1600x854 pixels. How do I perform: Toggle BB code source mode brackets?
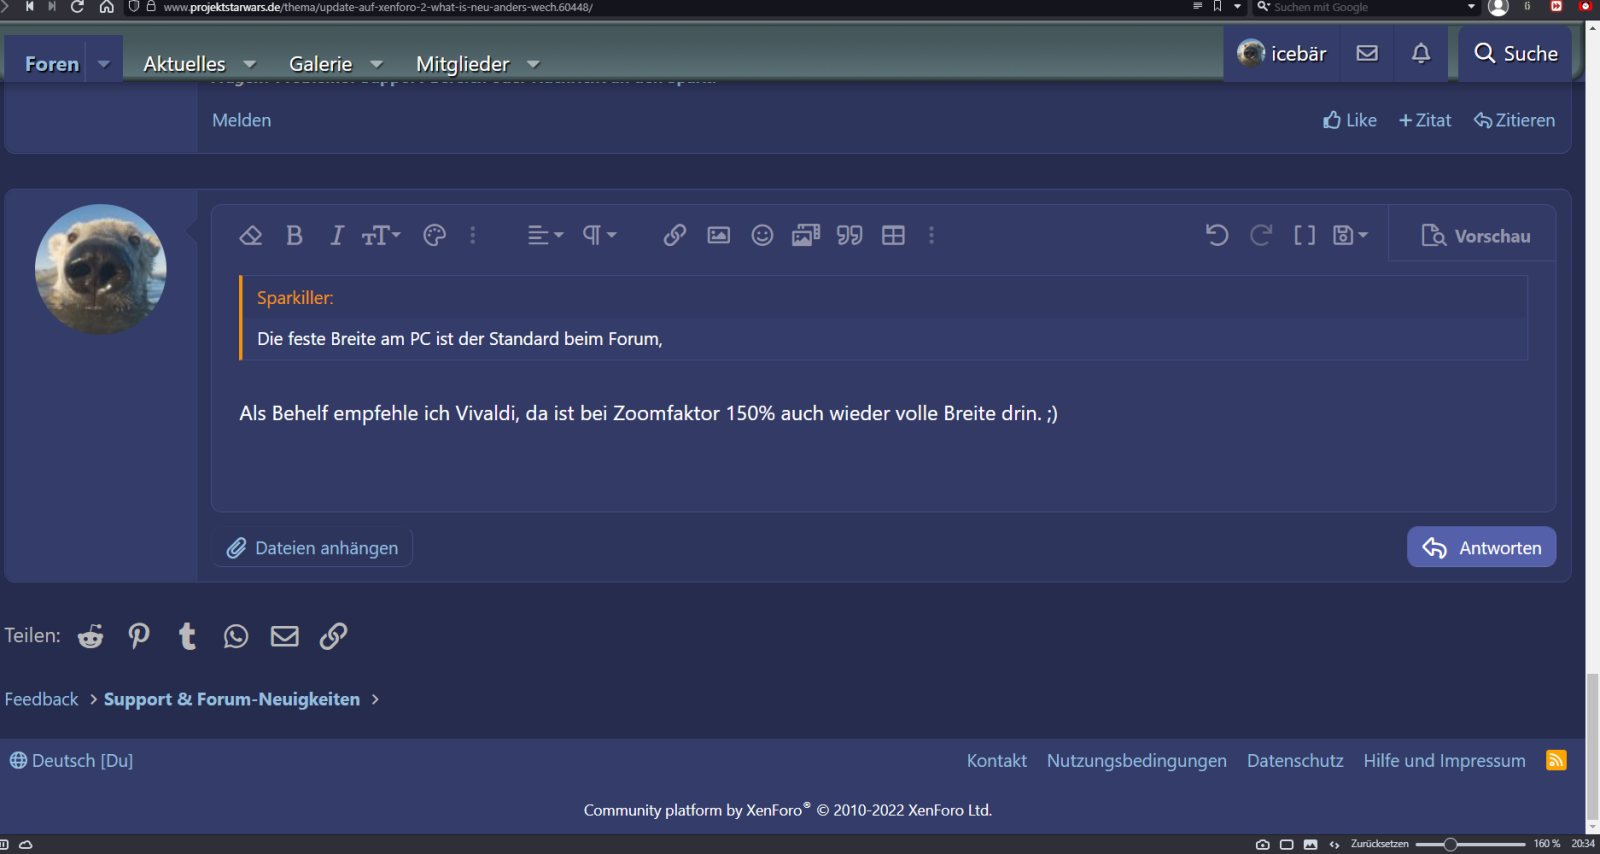click(1304, 236)
